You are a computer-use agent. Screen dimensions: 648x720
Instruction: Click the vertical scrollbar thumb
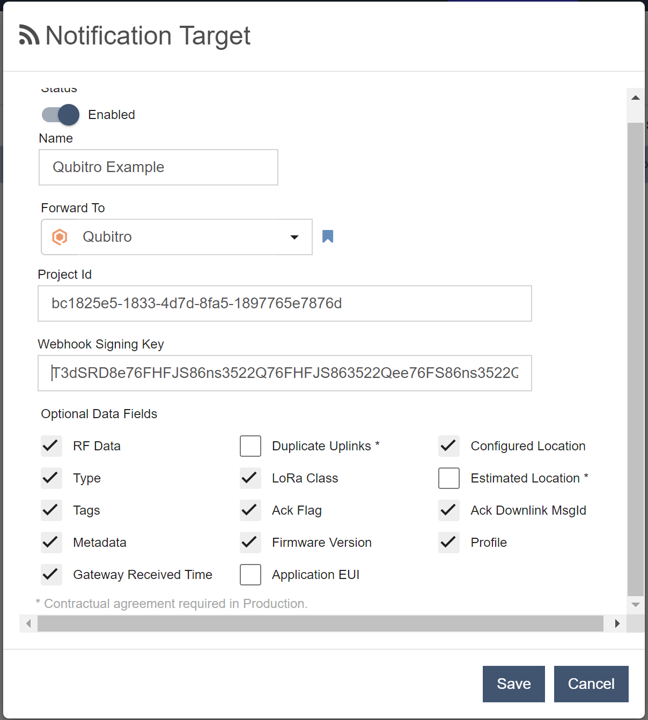click(636, 359)
